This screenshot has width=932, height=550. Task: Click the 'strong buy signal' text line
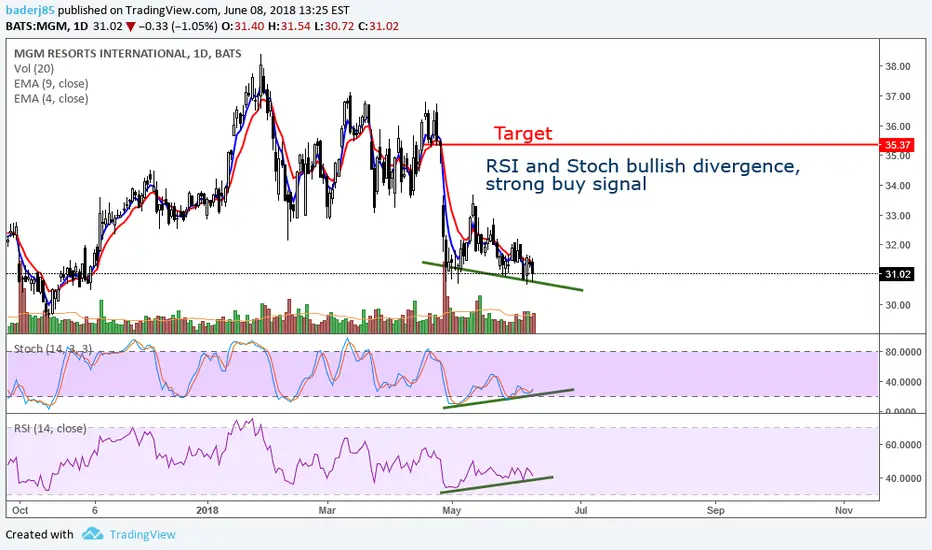click(566, 184)
